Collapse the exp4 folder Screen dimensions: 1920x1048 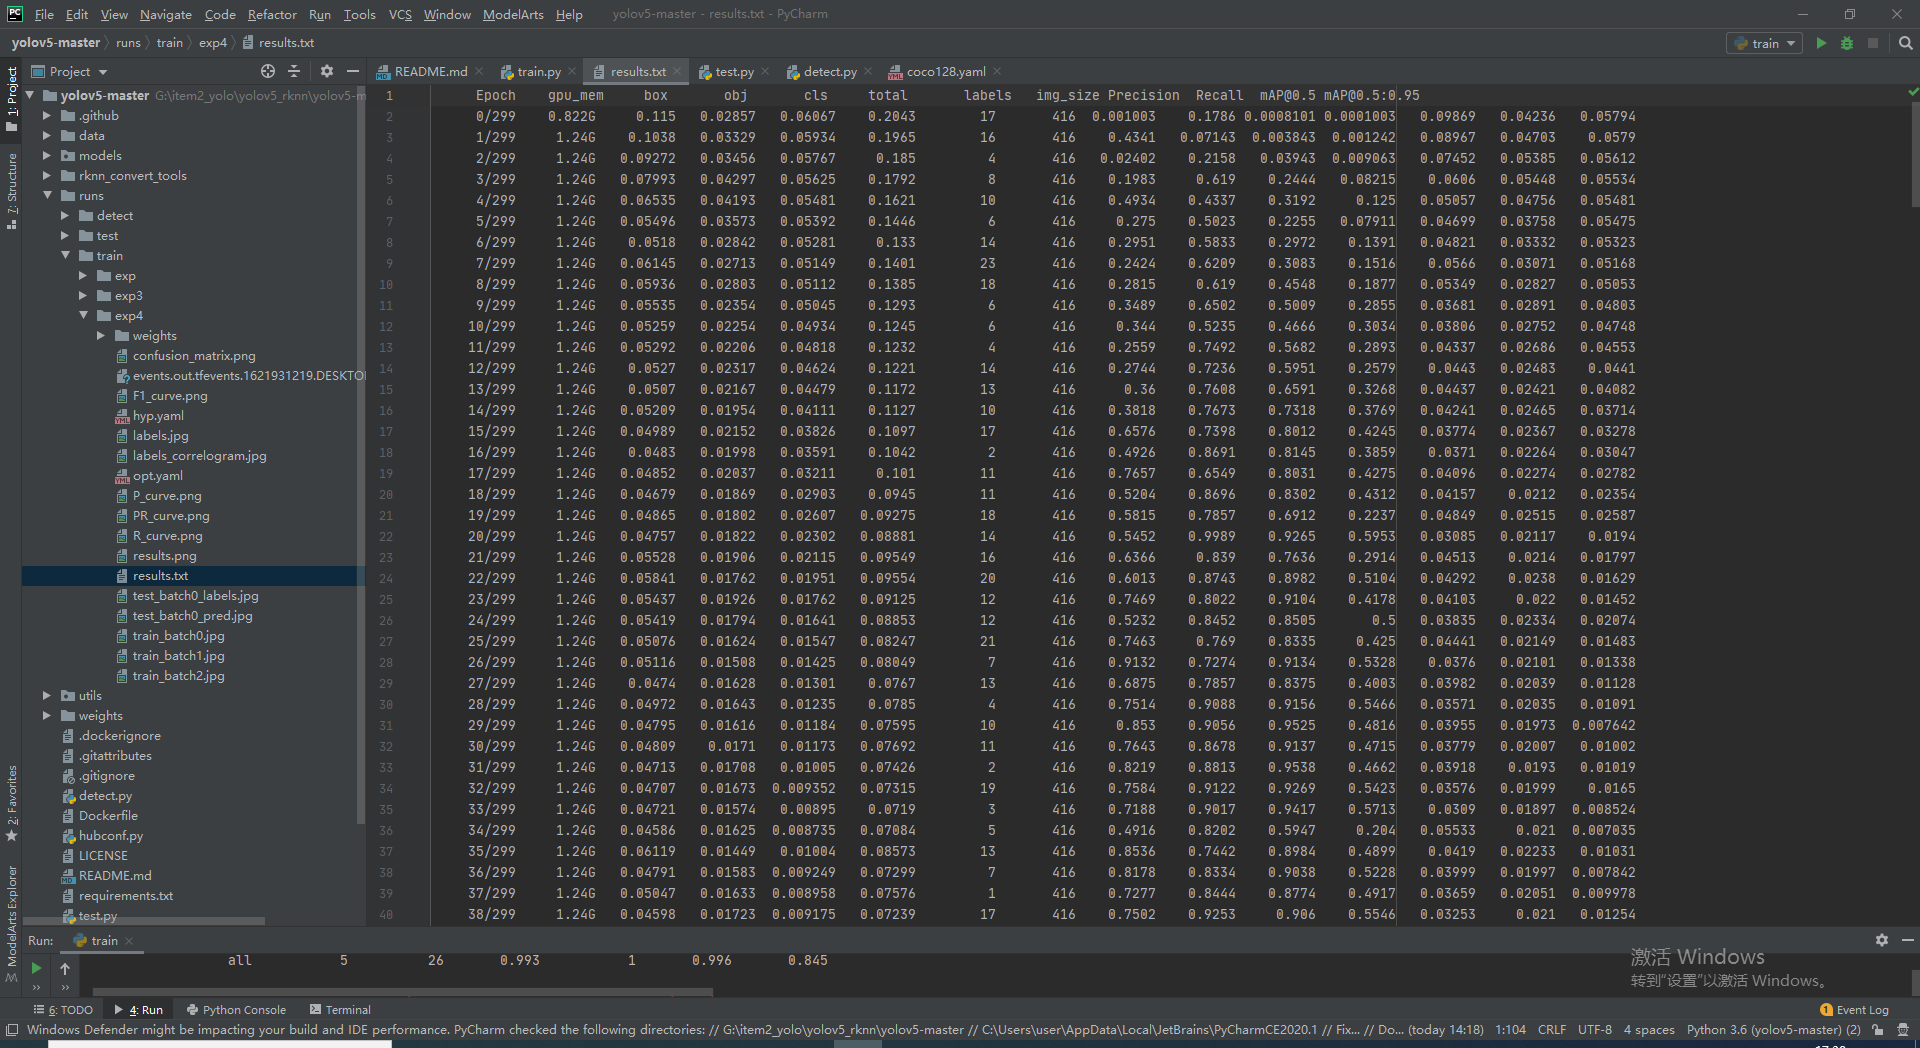pyautogui.click(x=84, y=316)
